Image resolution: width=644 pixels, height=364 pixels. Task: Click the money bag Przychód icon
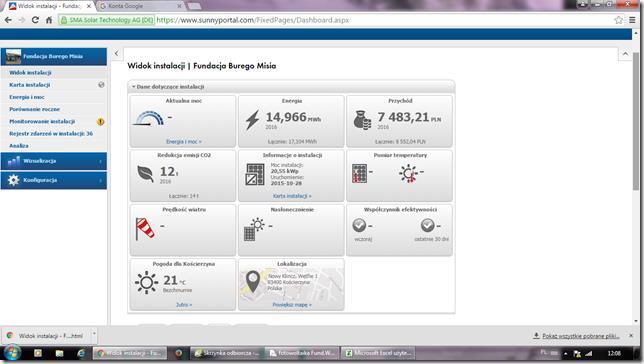(x=362, y=120)
